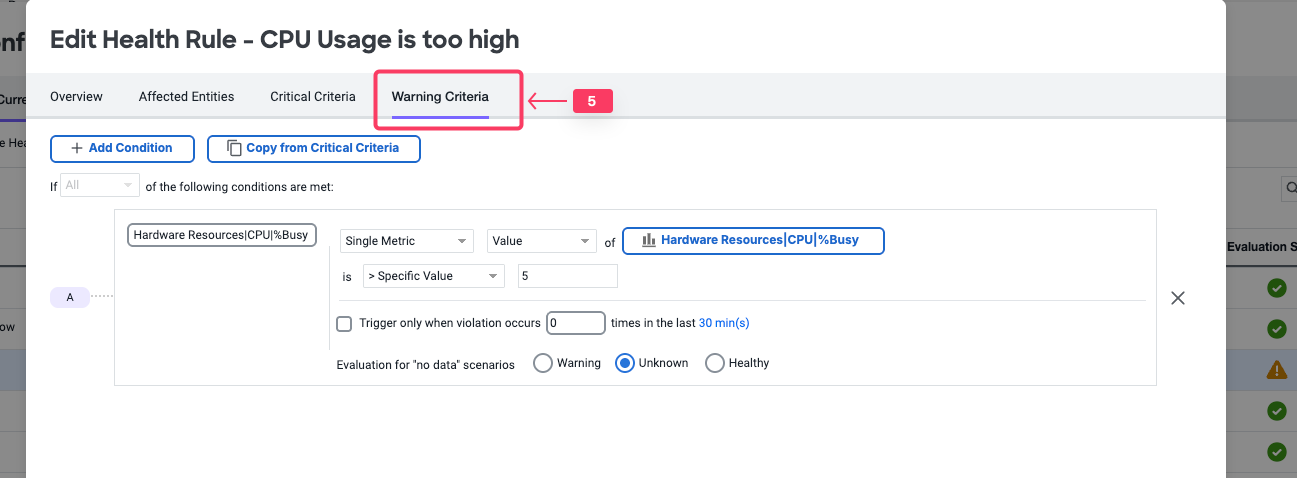Screen dimensions: 1297x478
Task: Switch to the Critical Criteria tab
Action: coord(312,97)
